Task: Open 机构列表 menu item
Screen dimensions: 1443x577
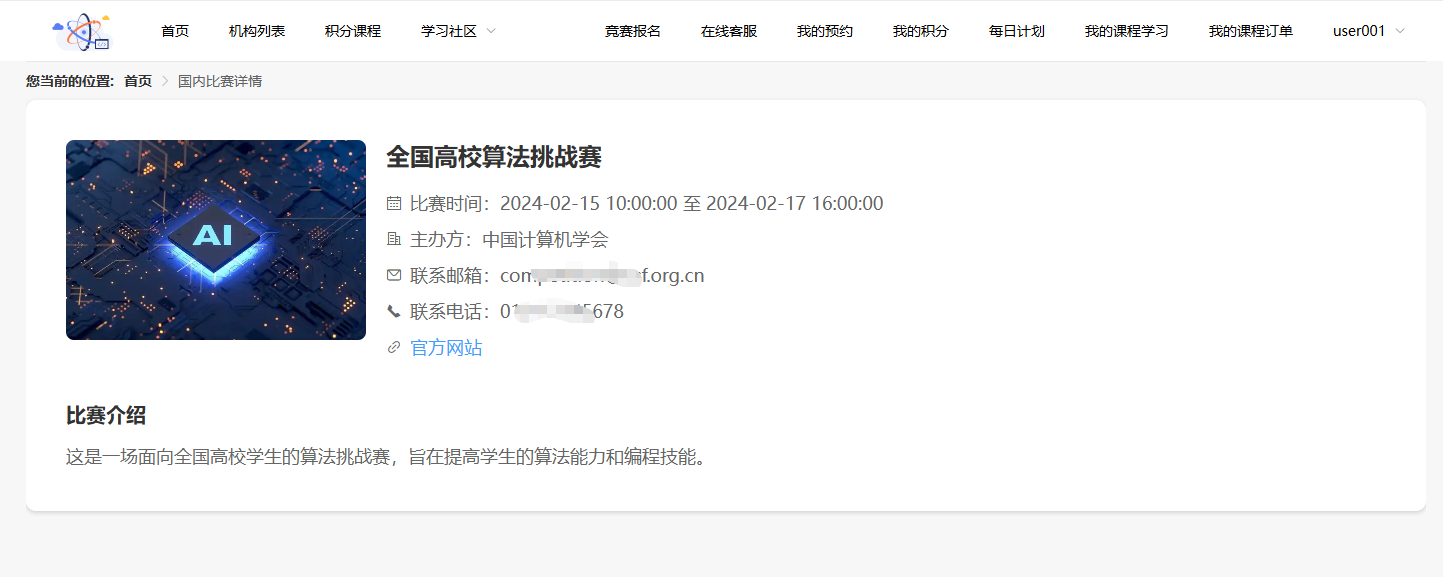Action: (x=257, y=31)
